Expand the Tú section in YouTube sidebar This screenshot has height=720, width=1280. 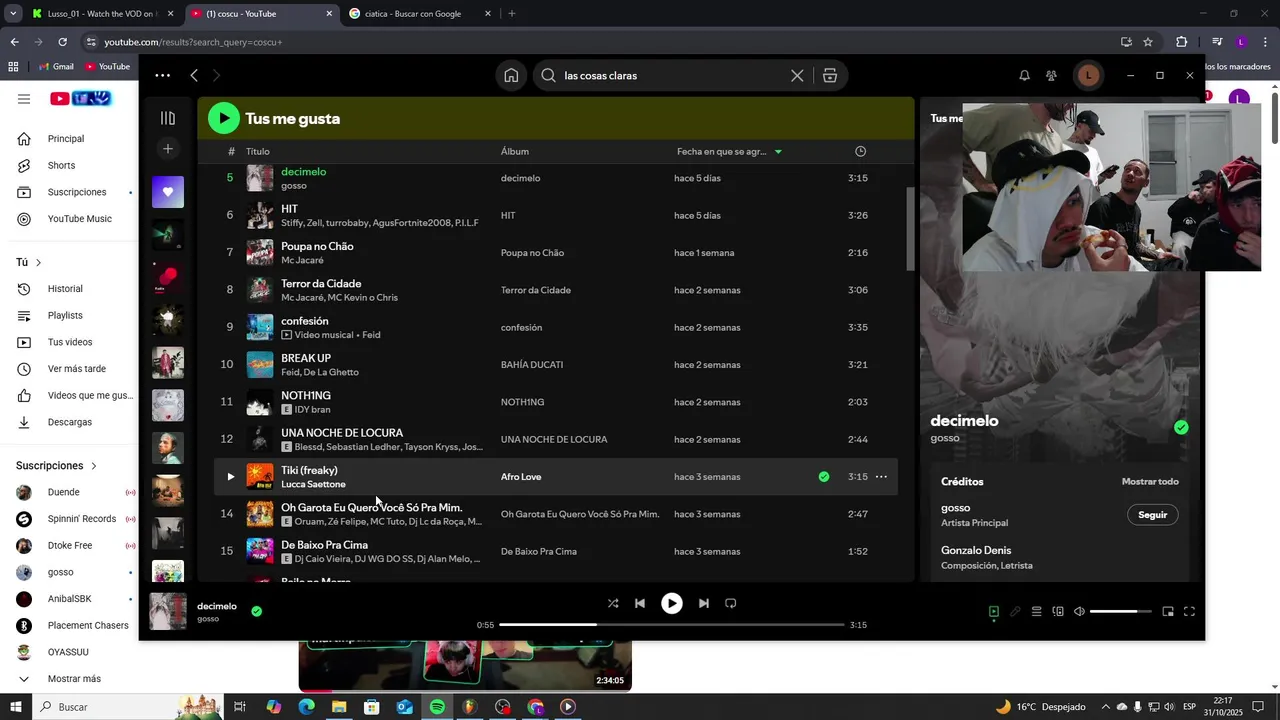click(29, 262)
